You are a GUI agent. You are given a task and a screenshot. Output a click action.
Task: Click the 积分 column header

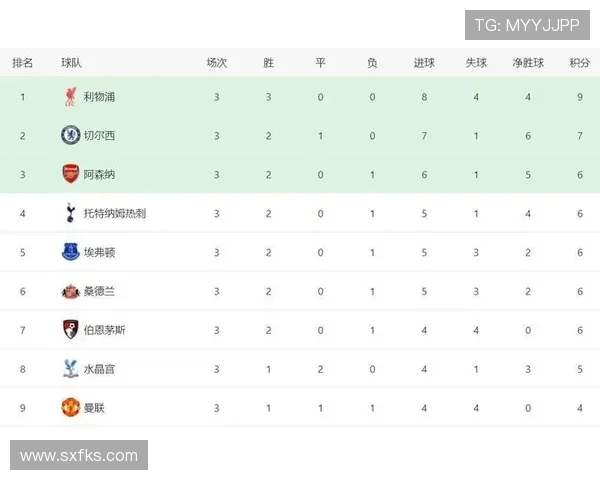coord(579,62)
